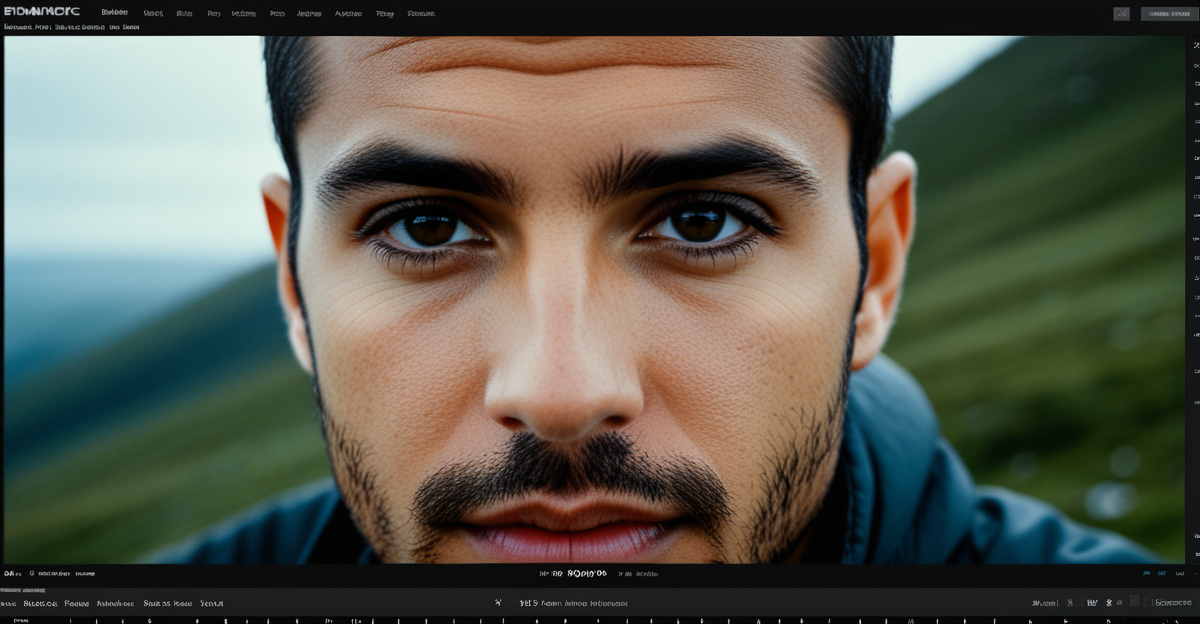The width and height of the screenshot is (1200, 624).
Task: Click the timecode display below the video preview
Action: 573,574
